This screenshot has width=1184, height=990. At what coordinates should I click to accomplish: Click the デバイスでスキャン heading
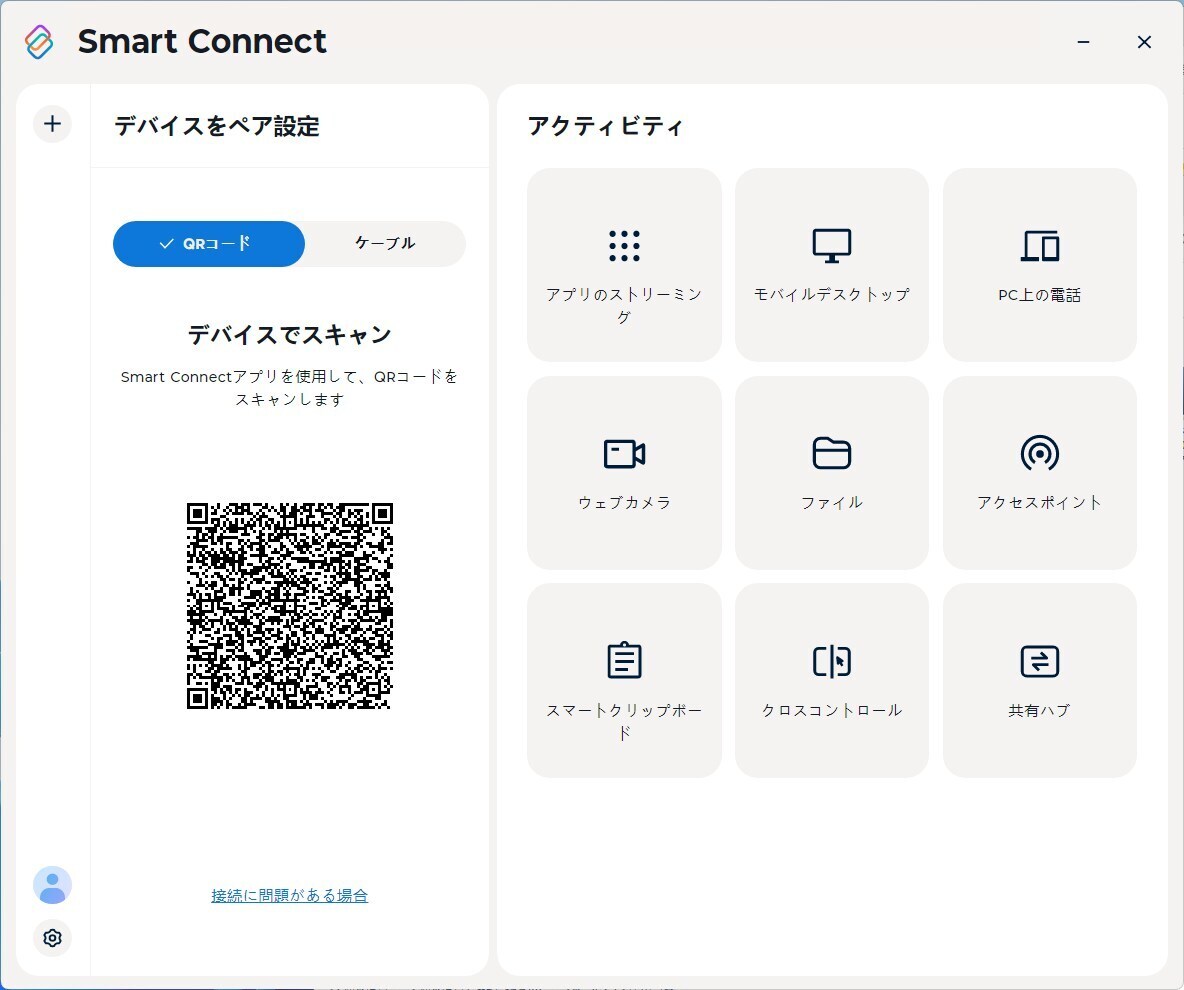coord(290,335)
